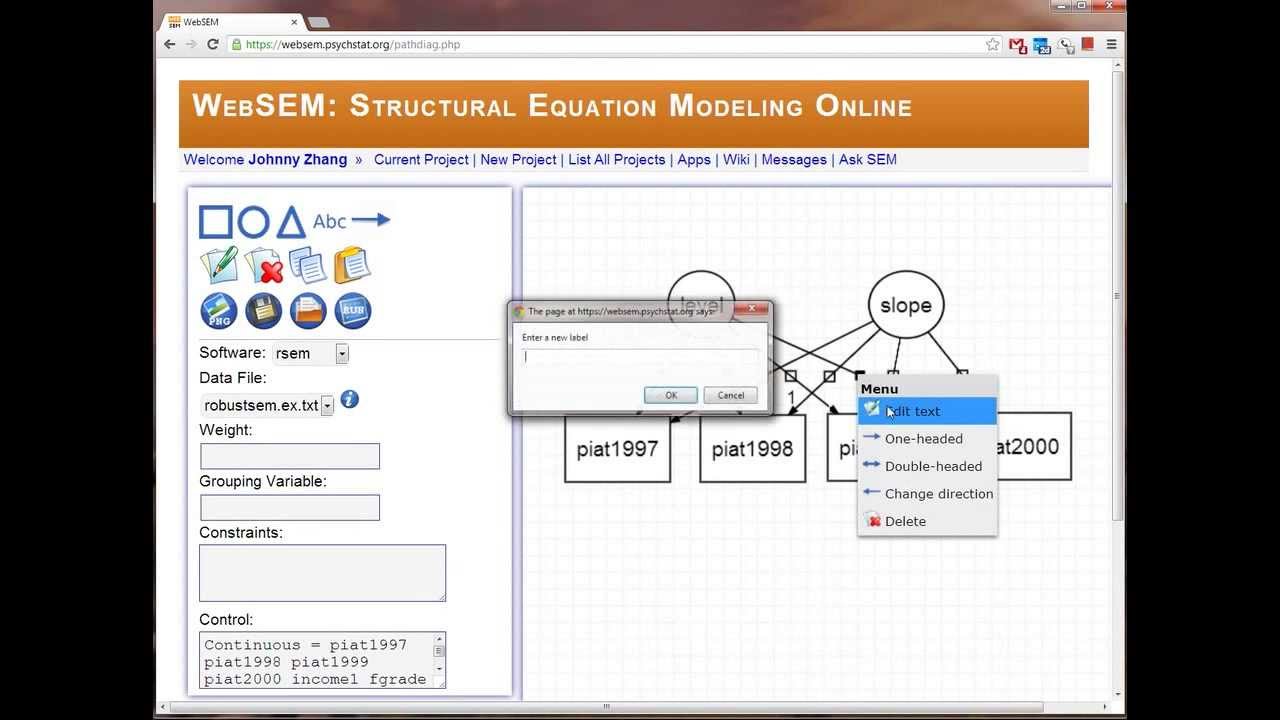The width and height of the screenshot is (1280, 720).
Task: Select the circle (latent variable) shape tool
Action: tap(254, 222)
